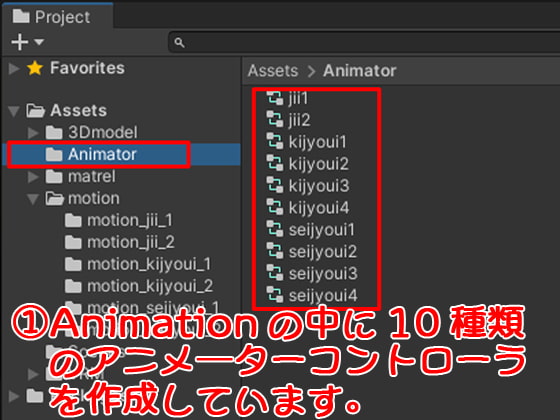This screenshot has height=420, width=560.
Task: Click the kijyoui1 controller icon
Action: [x=275, y=141]
